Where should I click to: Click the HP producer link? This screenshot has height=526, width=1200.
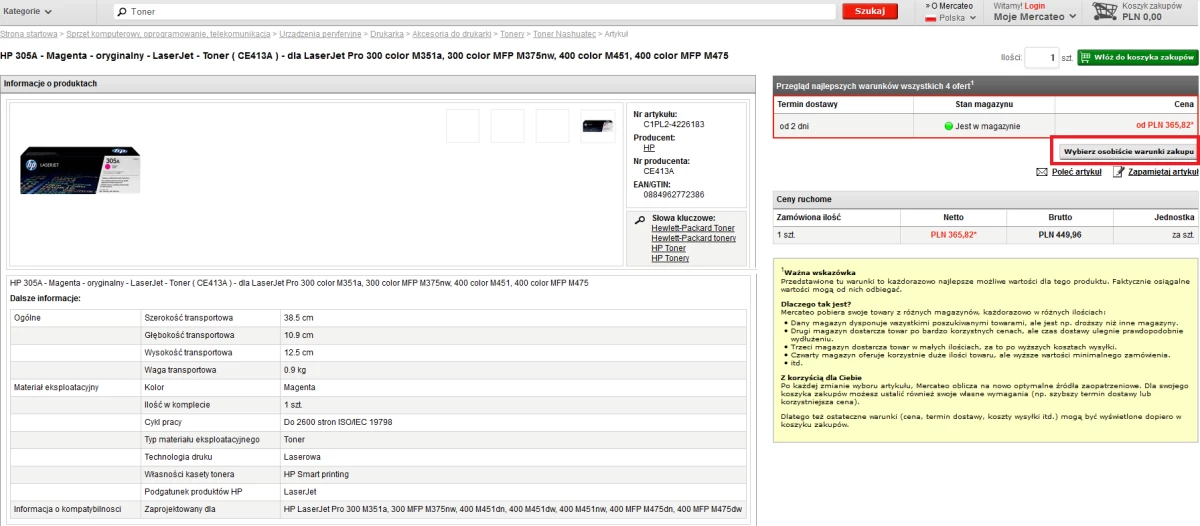[x=649, y=147]
